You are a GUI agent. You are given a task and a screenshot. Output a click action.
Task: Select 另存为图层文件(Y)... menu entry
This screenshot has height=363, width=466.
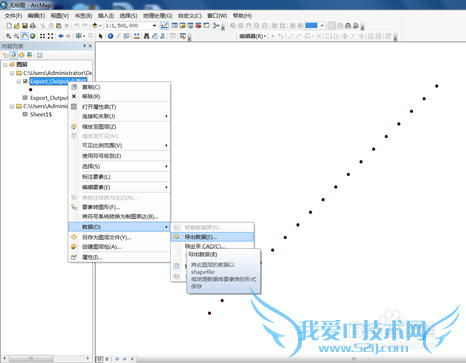[119, 237]
